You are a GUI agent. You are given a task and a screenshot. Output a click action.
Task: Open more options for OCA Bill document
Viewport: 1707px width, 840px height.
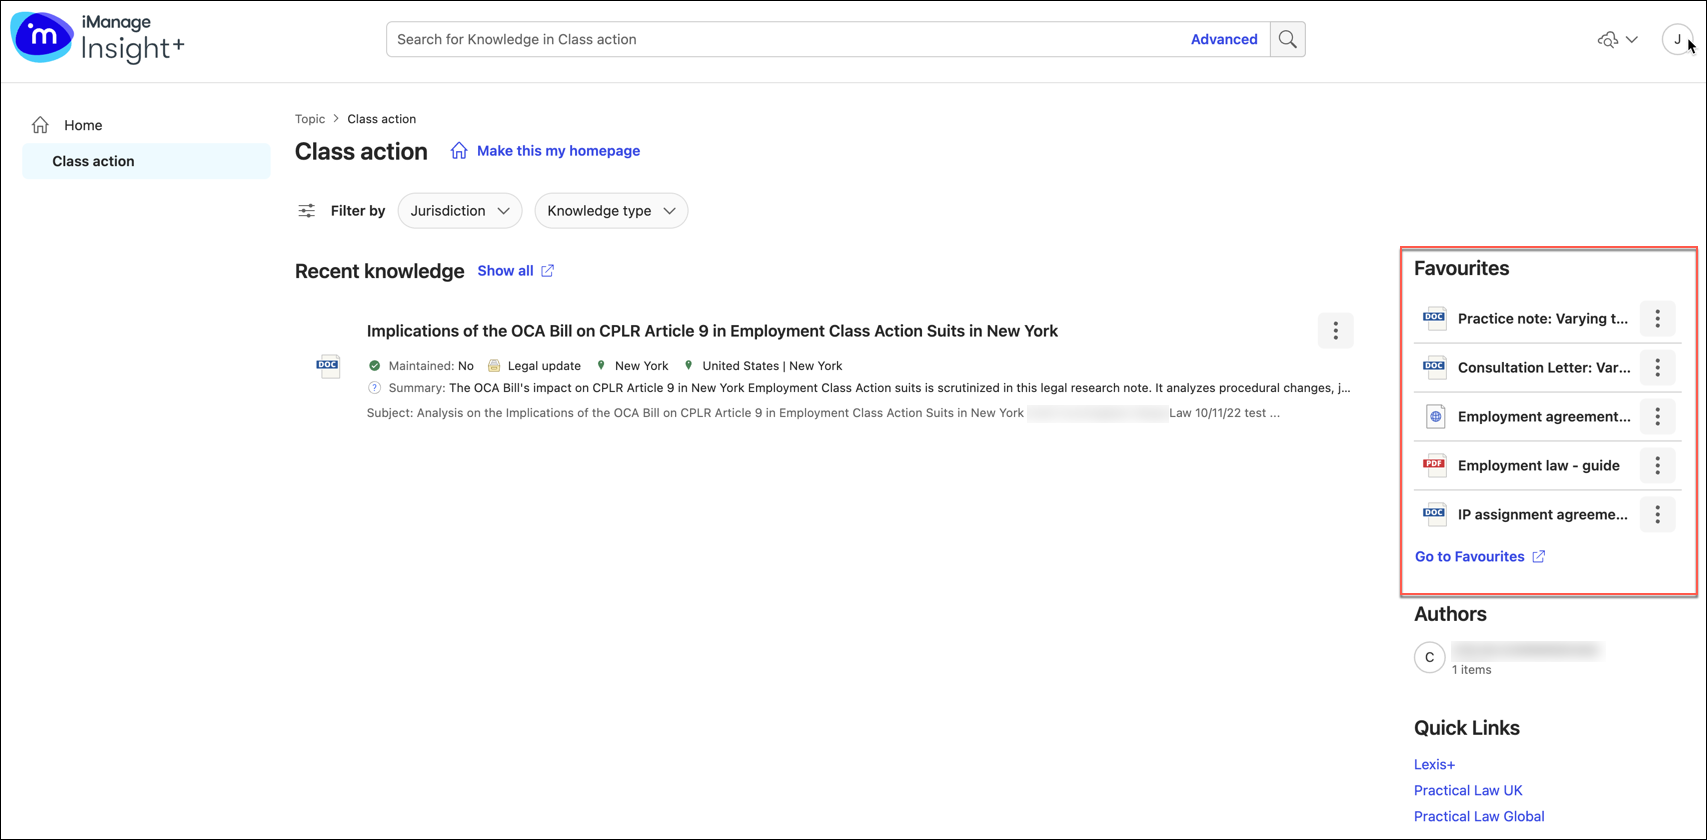1335,331
